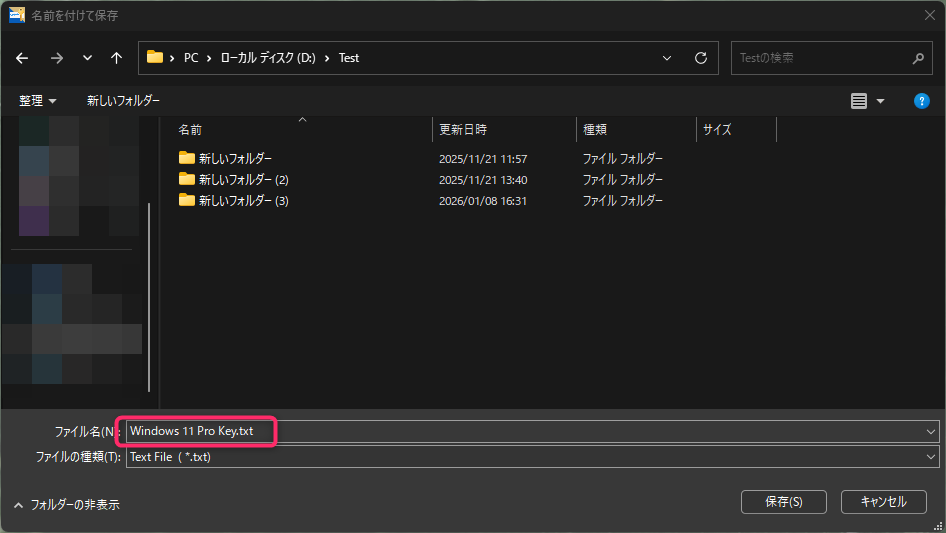
Task: Open the file type dropdown
Action: [930, 457]
